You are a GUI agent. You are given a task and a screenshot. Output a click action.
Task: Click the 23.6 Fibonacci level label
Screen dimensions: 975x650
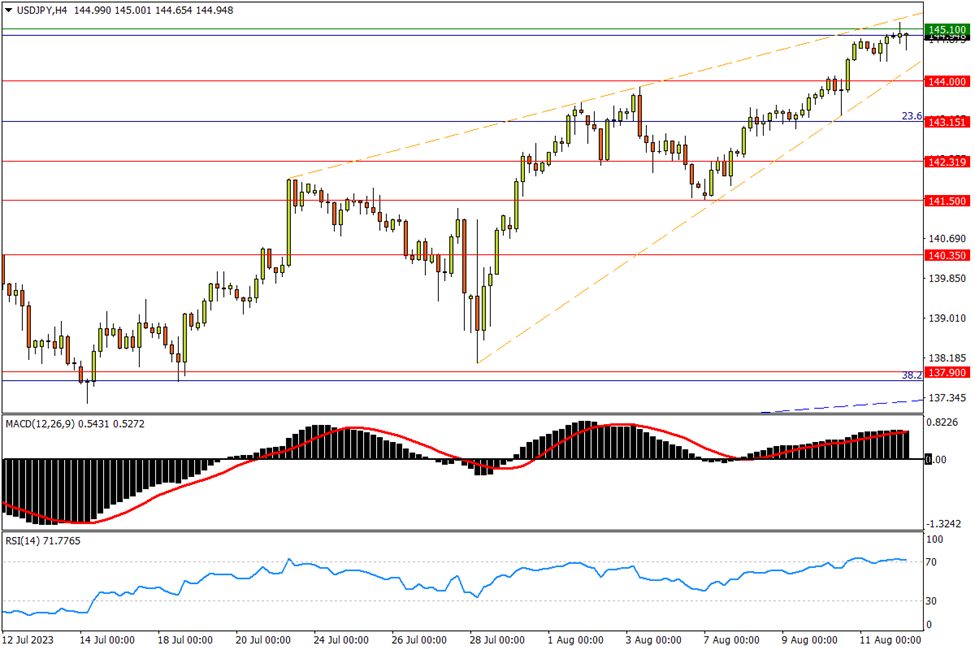(x=910, y=116)
